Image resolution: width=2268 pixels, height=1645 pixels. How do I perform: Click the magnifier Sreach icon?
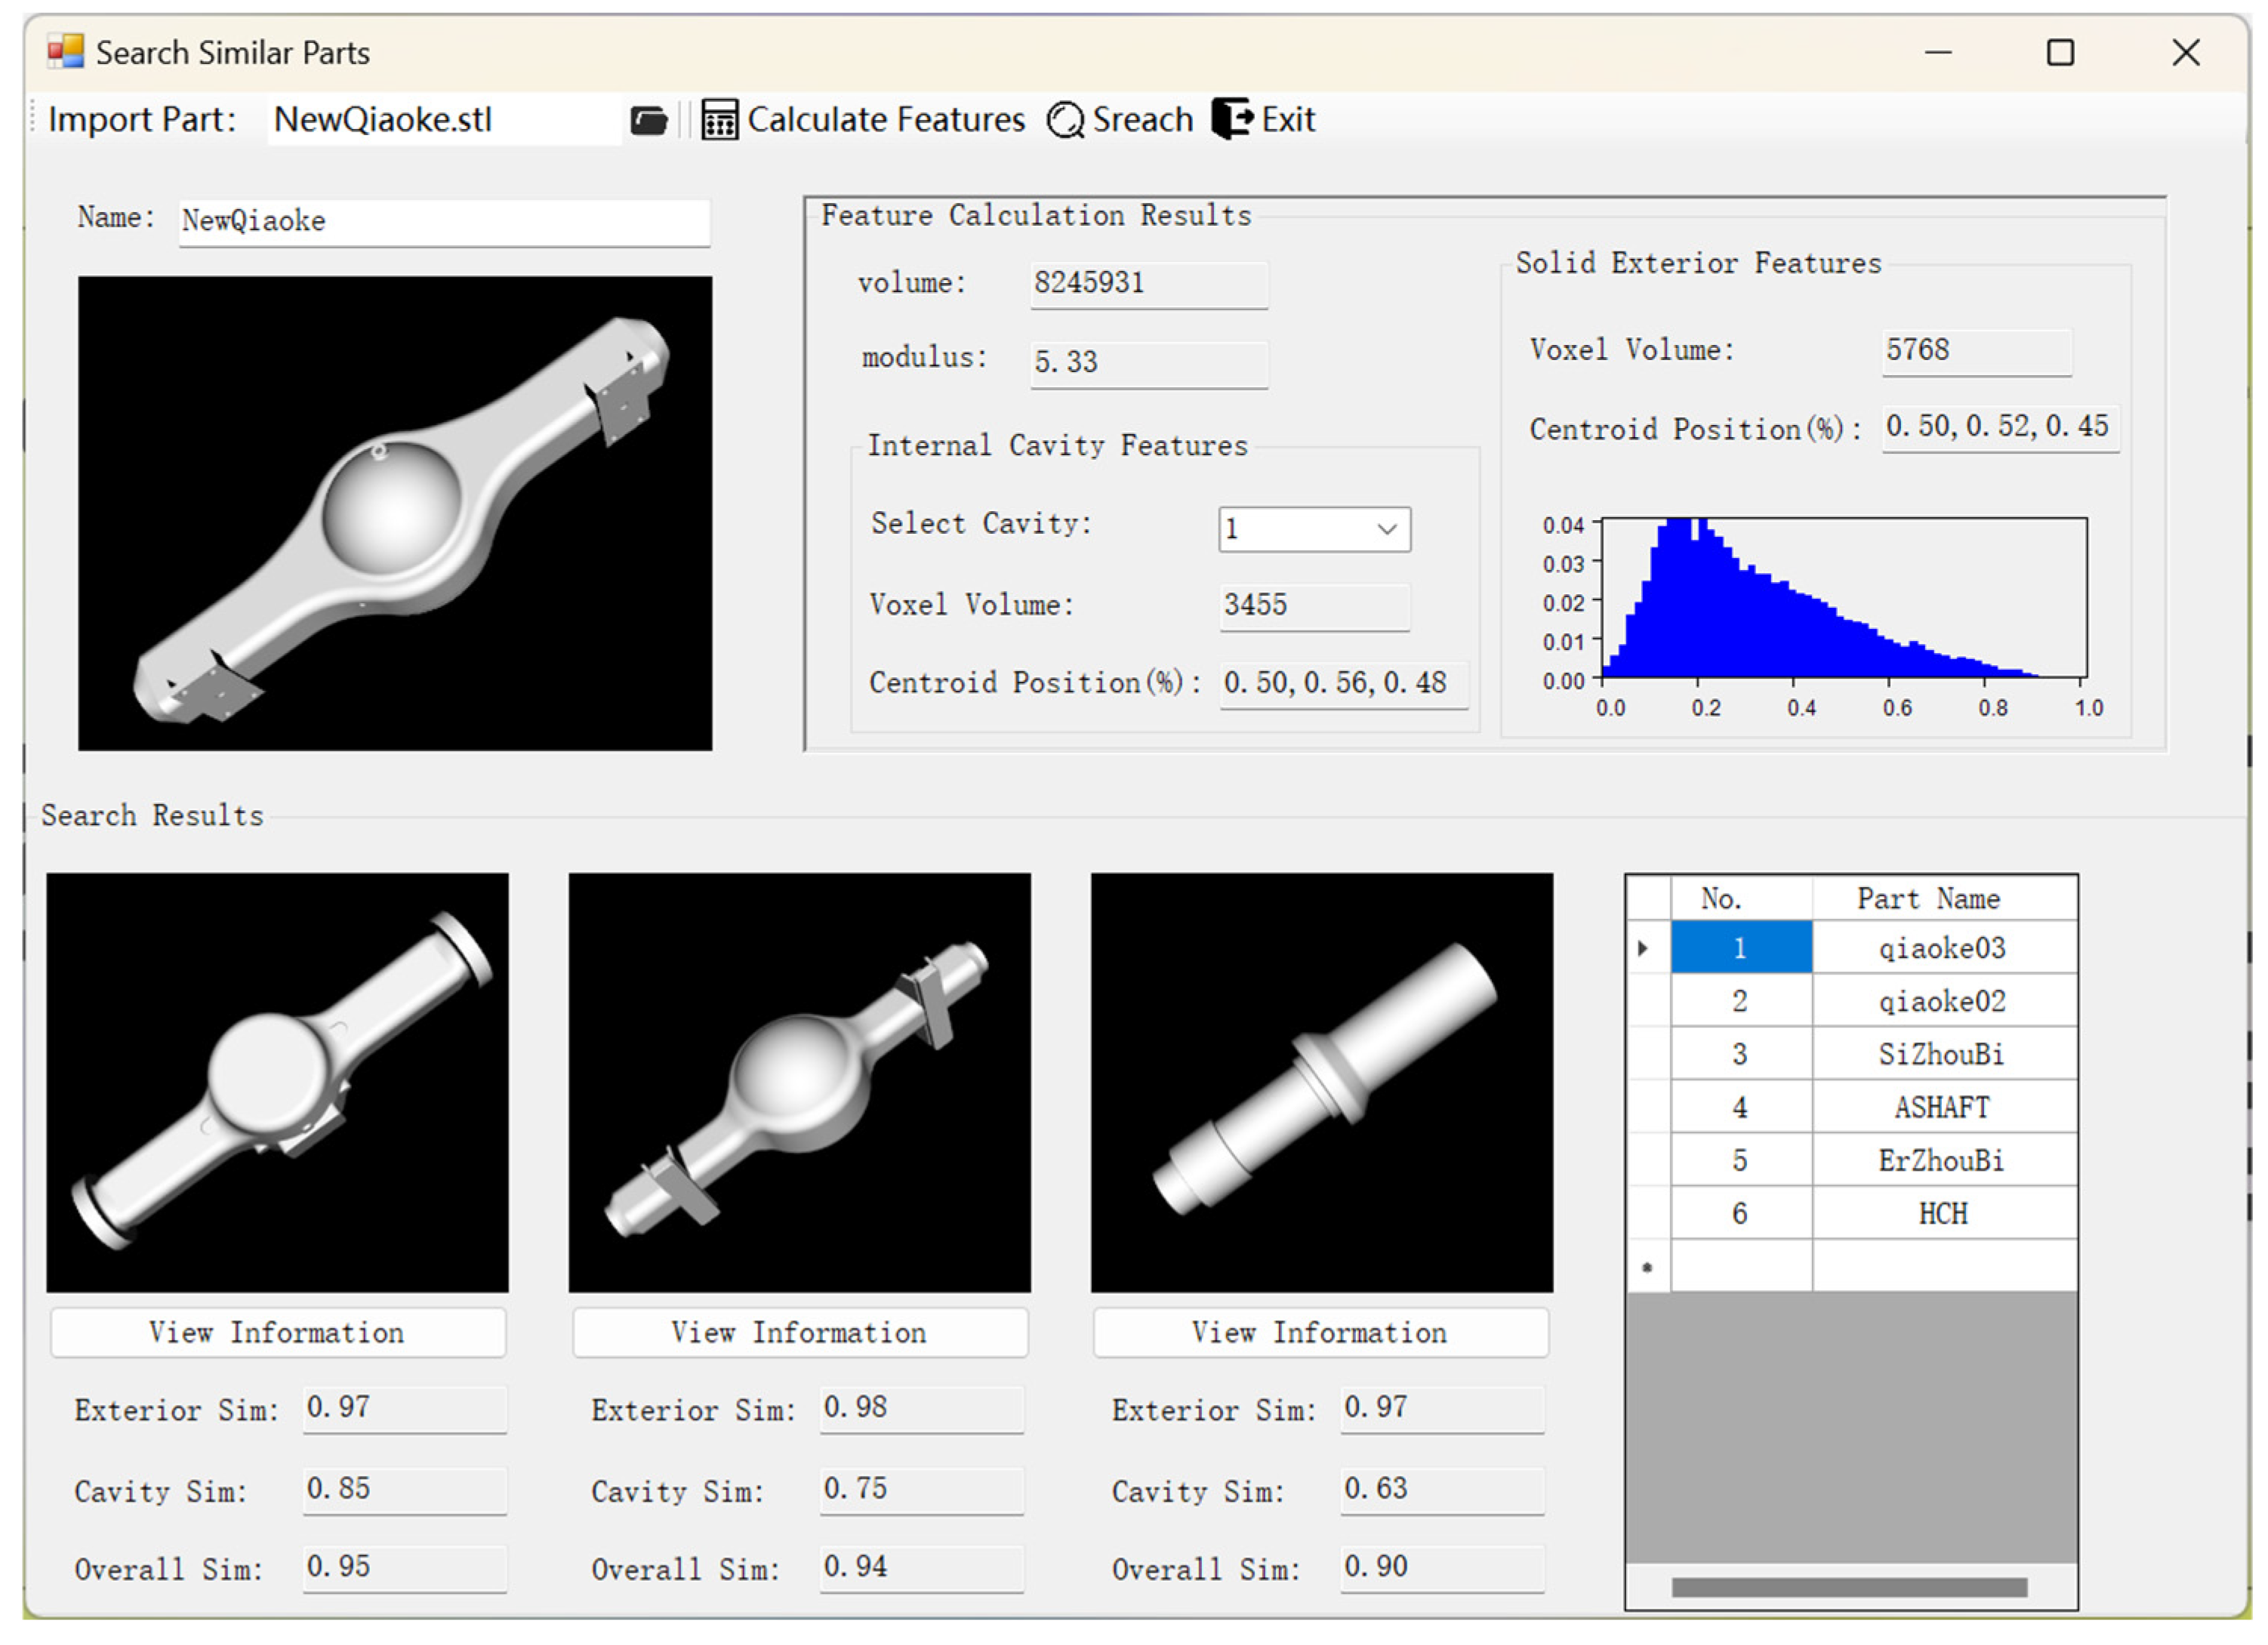click(1065, 120)
